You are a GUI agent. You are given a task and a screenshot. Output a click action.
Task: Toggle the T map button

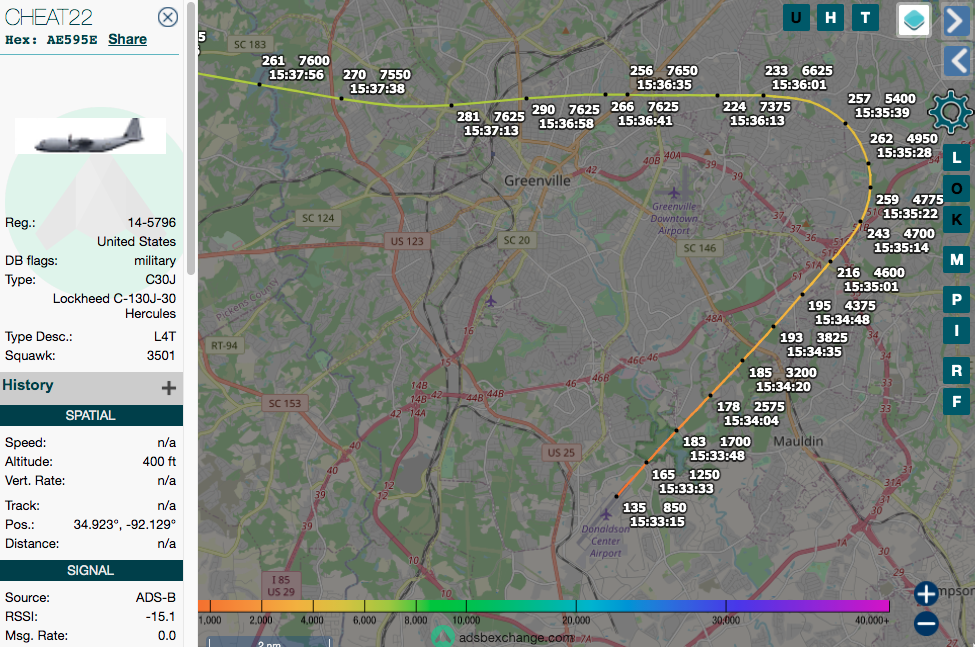[x=865, y=17]
